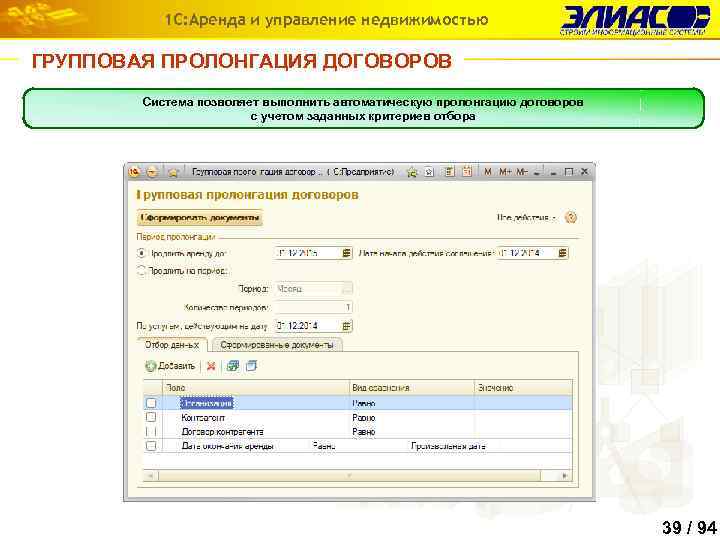Click into agreement start date field
The image size is (720, 540).
click(x=528, y=253)
